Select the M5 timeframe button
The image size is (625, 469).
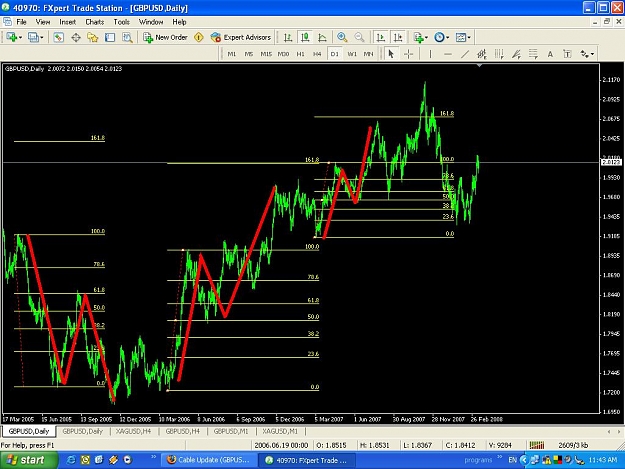pos(249,54)
